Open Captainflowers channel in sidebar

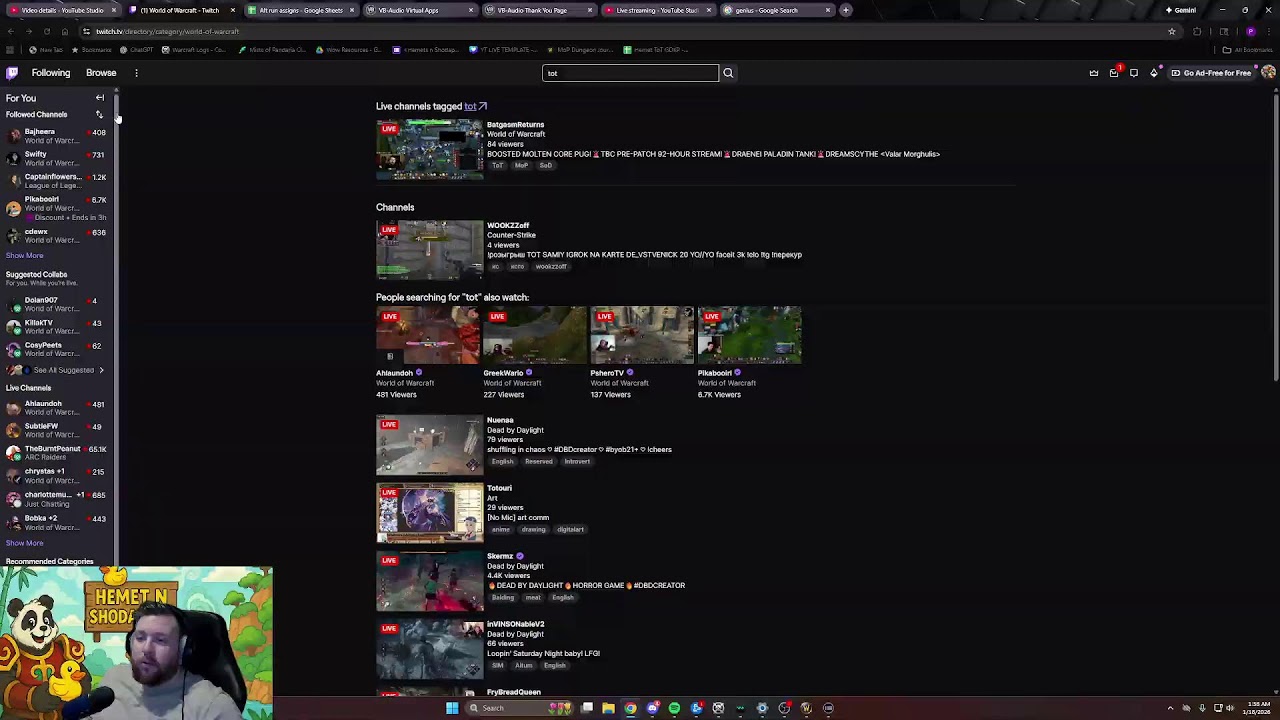coord(57,181)
